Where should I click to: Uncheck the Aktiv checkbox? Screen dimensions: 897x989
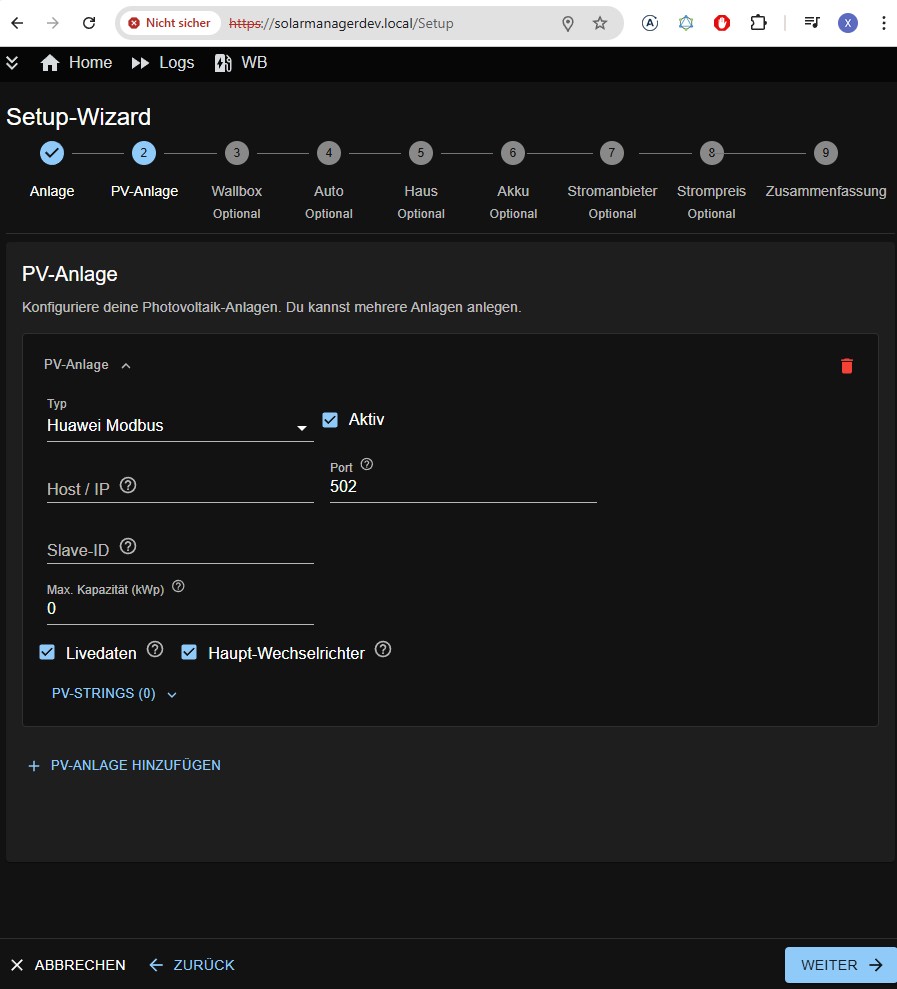(330, 420)
